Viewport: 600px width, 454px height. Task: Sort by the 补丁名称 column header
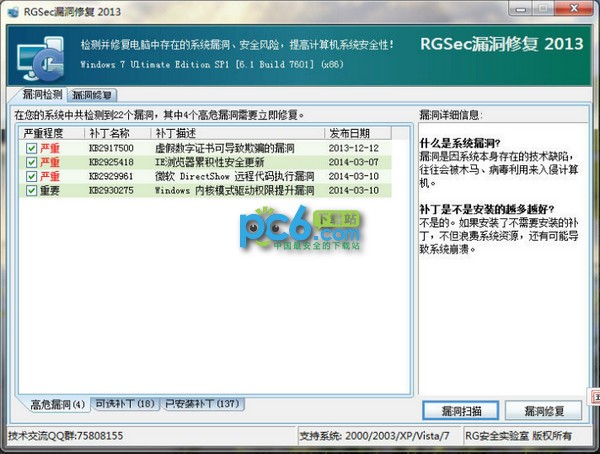tap(118, 133)
